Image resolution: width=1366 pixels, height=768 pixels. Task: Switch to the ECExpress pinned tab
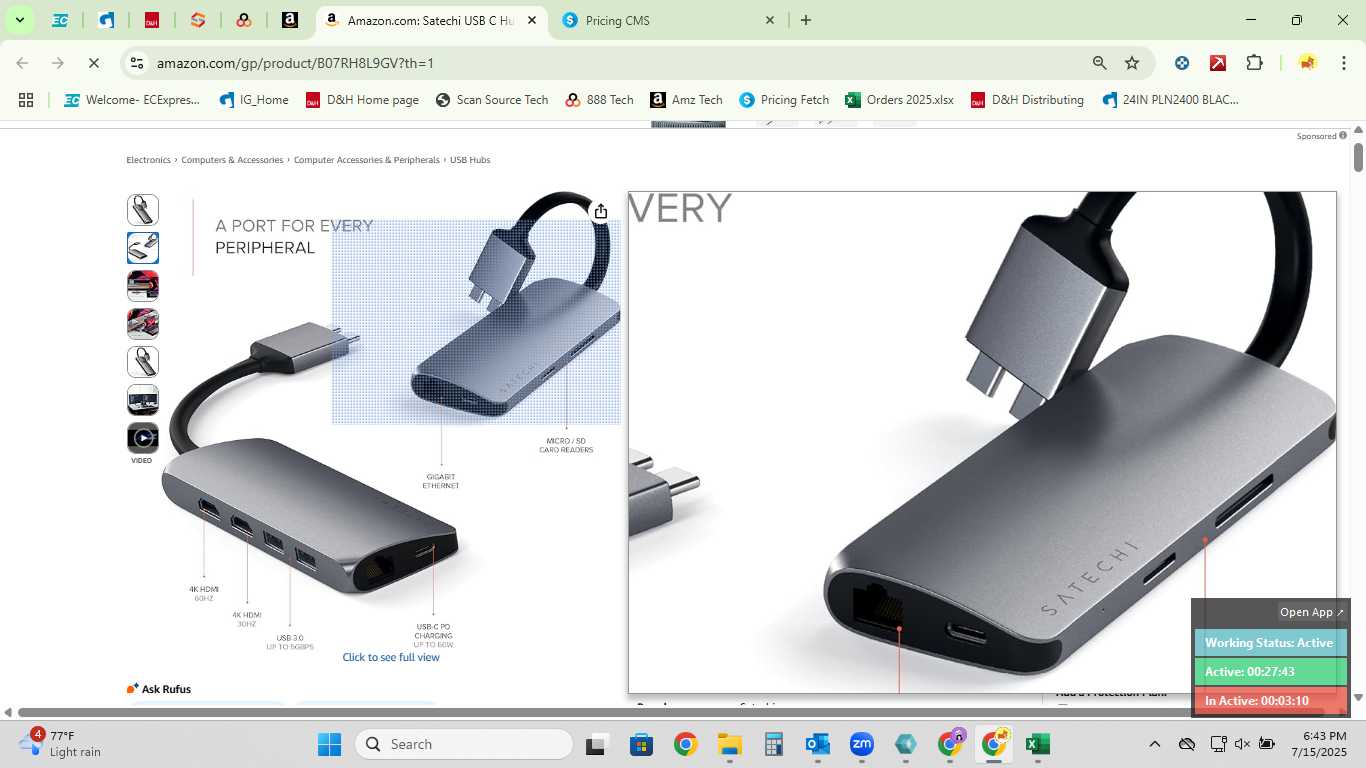(60, 20)
